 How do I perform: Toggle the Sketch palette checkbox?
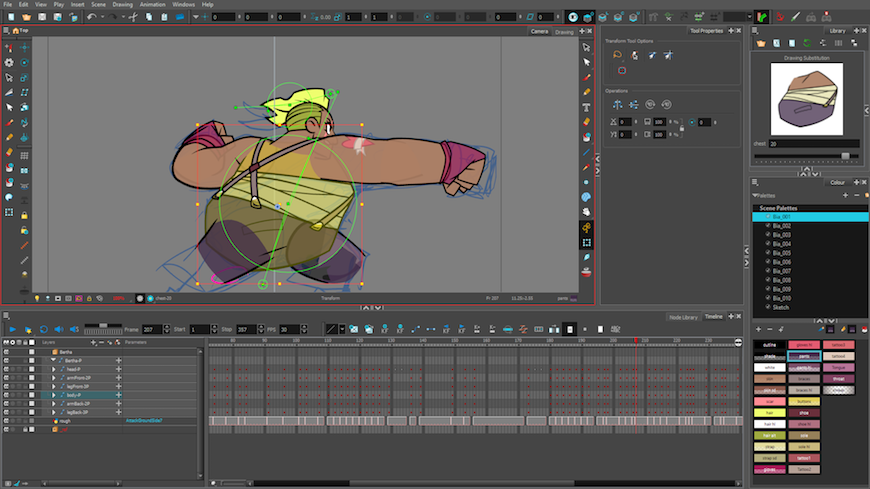pyautogui.click(x=768, y=307)
